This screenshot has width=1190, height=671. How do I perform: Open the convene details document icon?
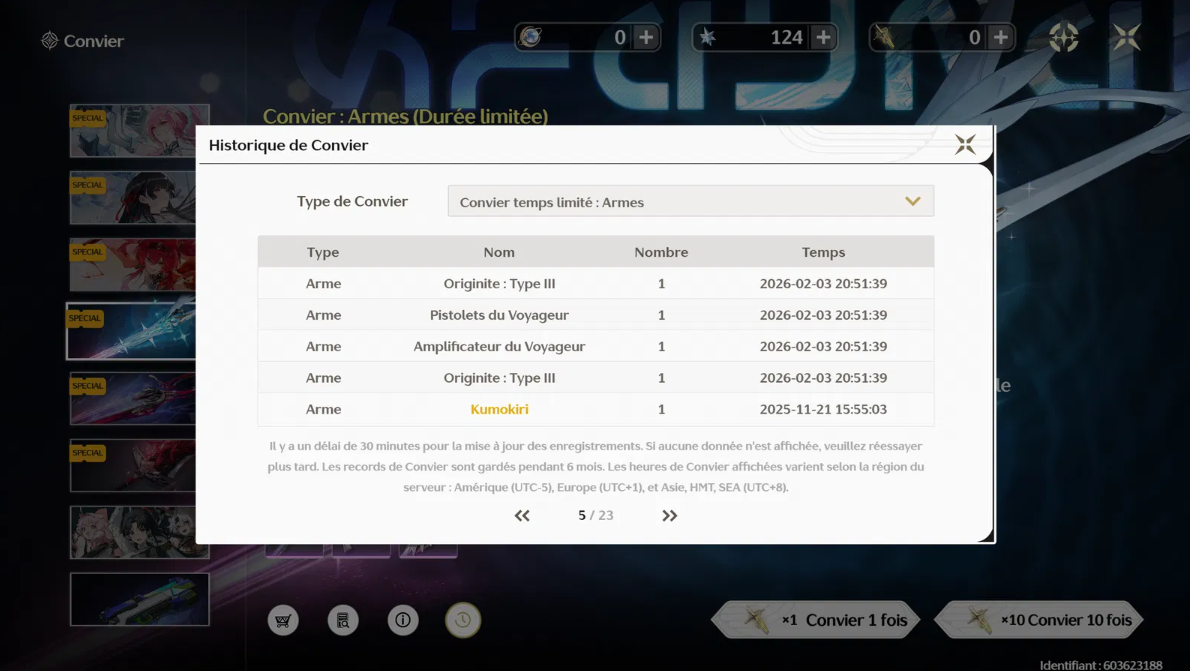(x=343, y=620)
